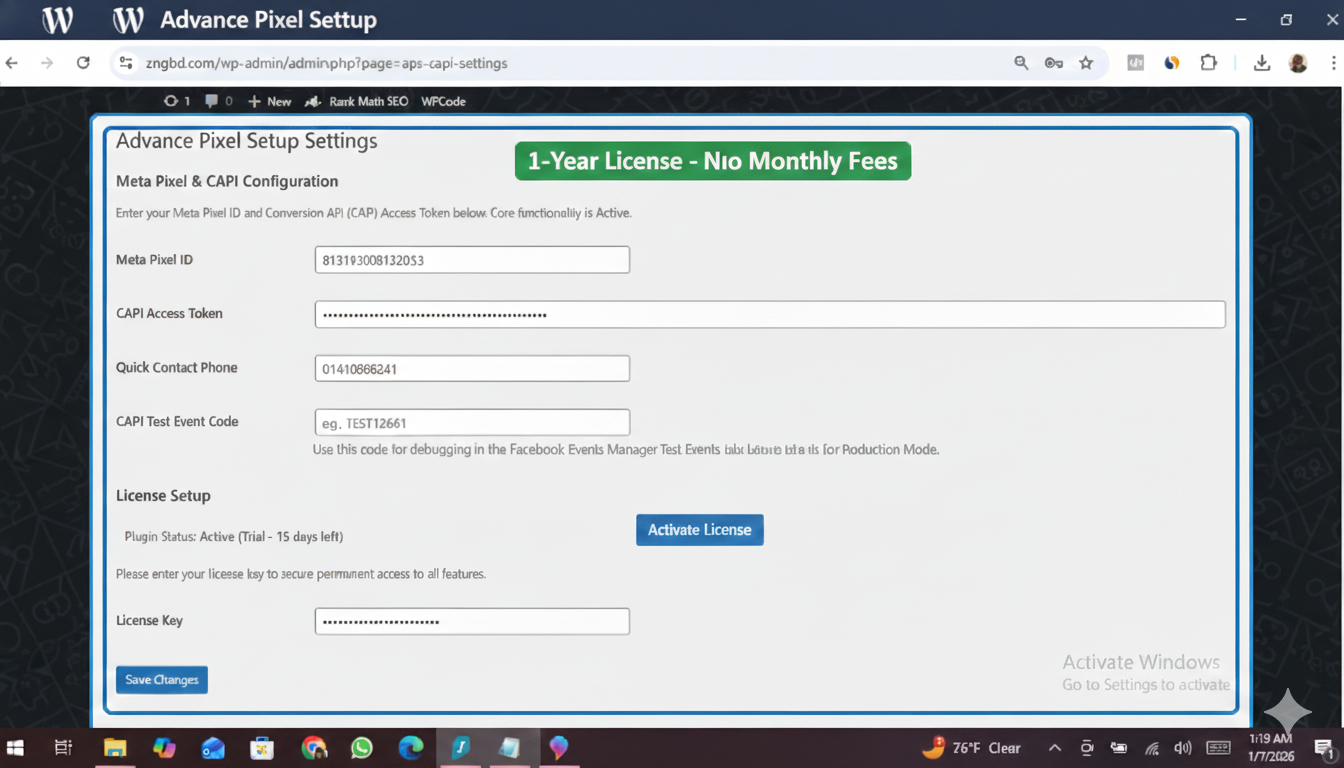The image size is (1344, 768).
Task: Open the orange-blue swirl extension icon
Action: [x=1172, y=63]
